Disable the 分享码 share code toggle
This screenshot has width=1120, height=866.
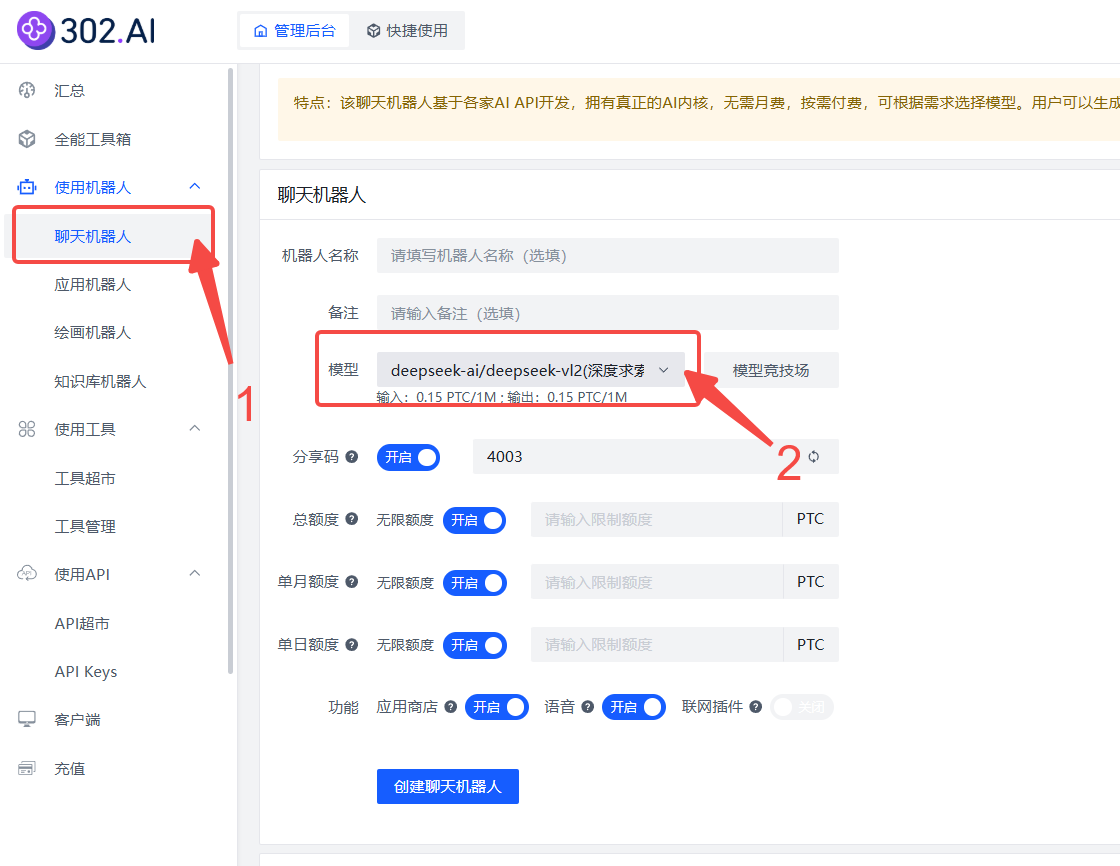tap(408, 457)
